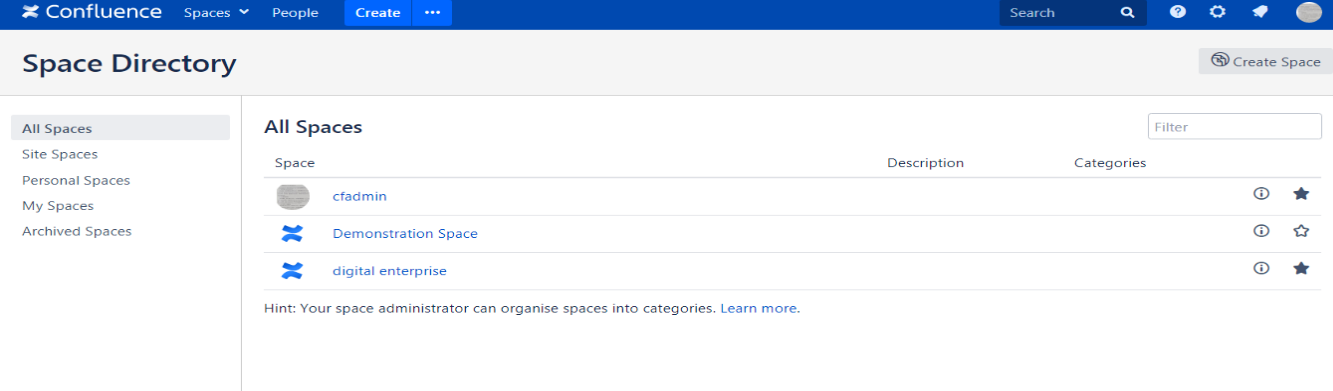Open the user profile avatar menu
The height and width of the screenshot is (391, 1333).
[1308, 12]
